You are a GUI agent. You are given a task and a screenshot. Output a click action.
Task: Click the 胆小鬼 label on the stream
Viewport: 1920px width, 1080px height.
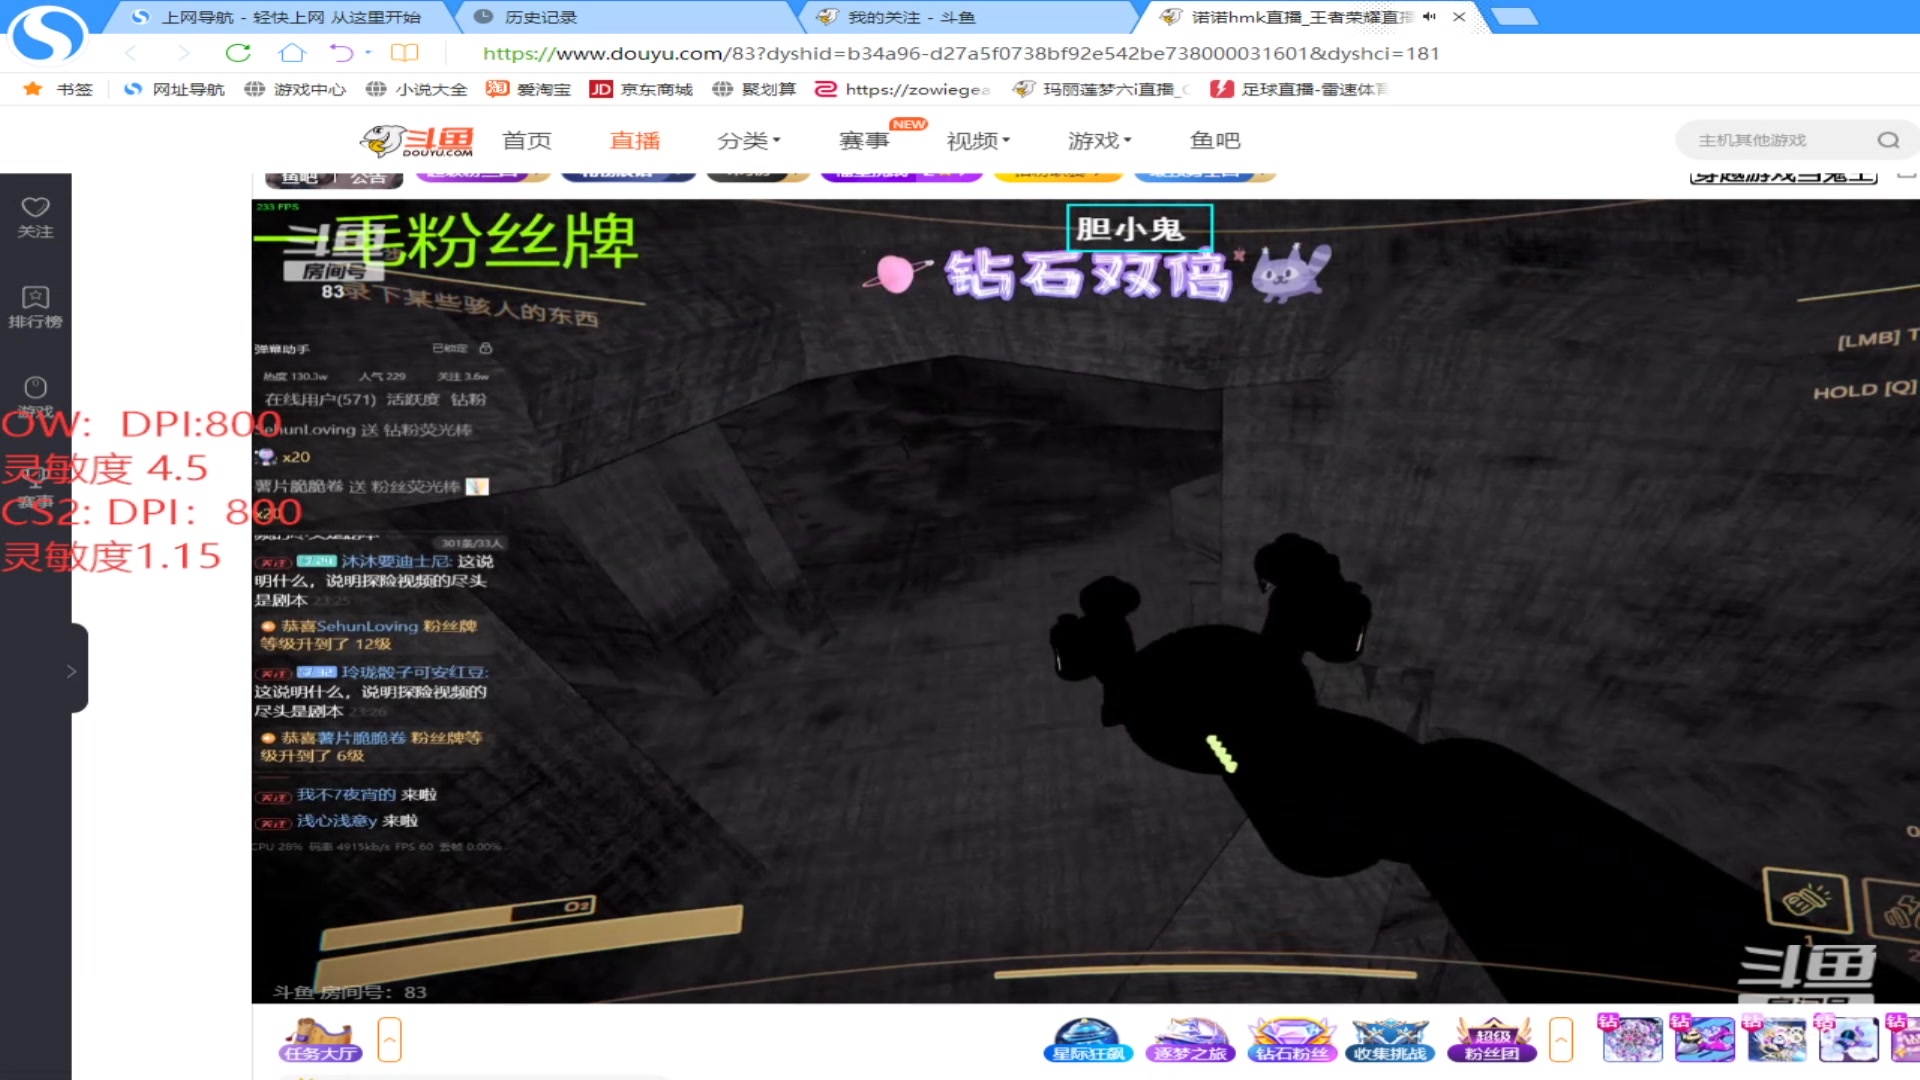click(1139, 229)
